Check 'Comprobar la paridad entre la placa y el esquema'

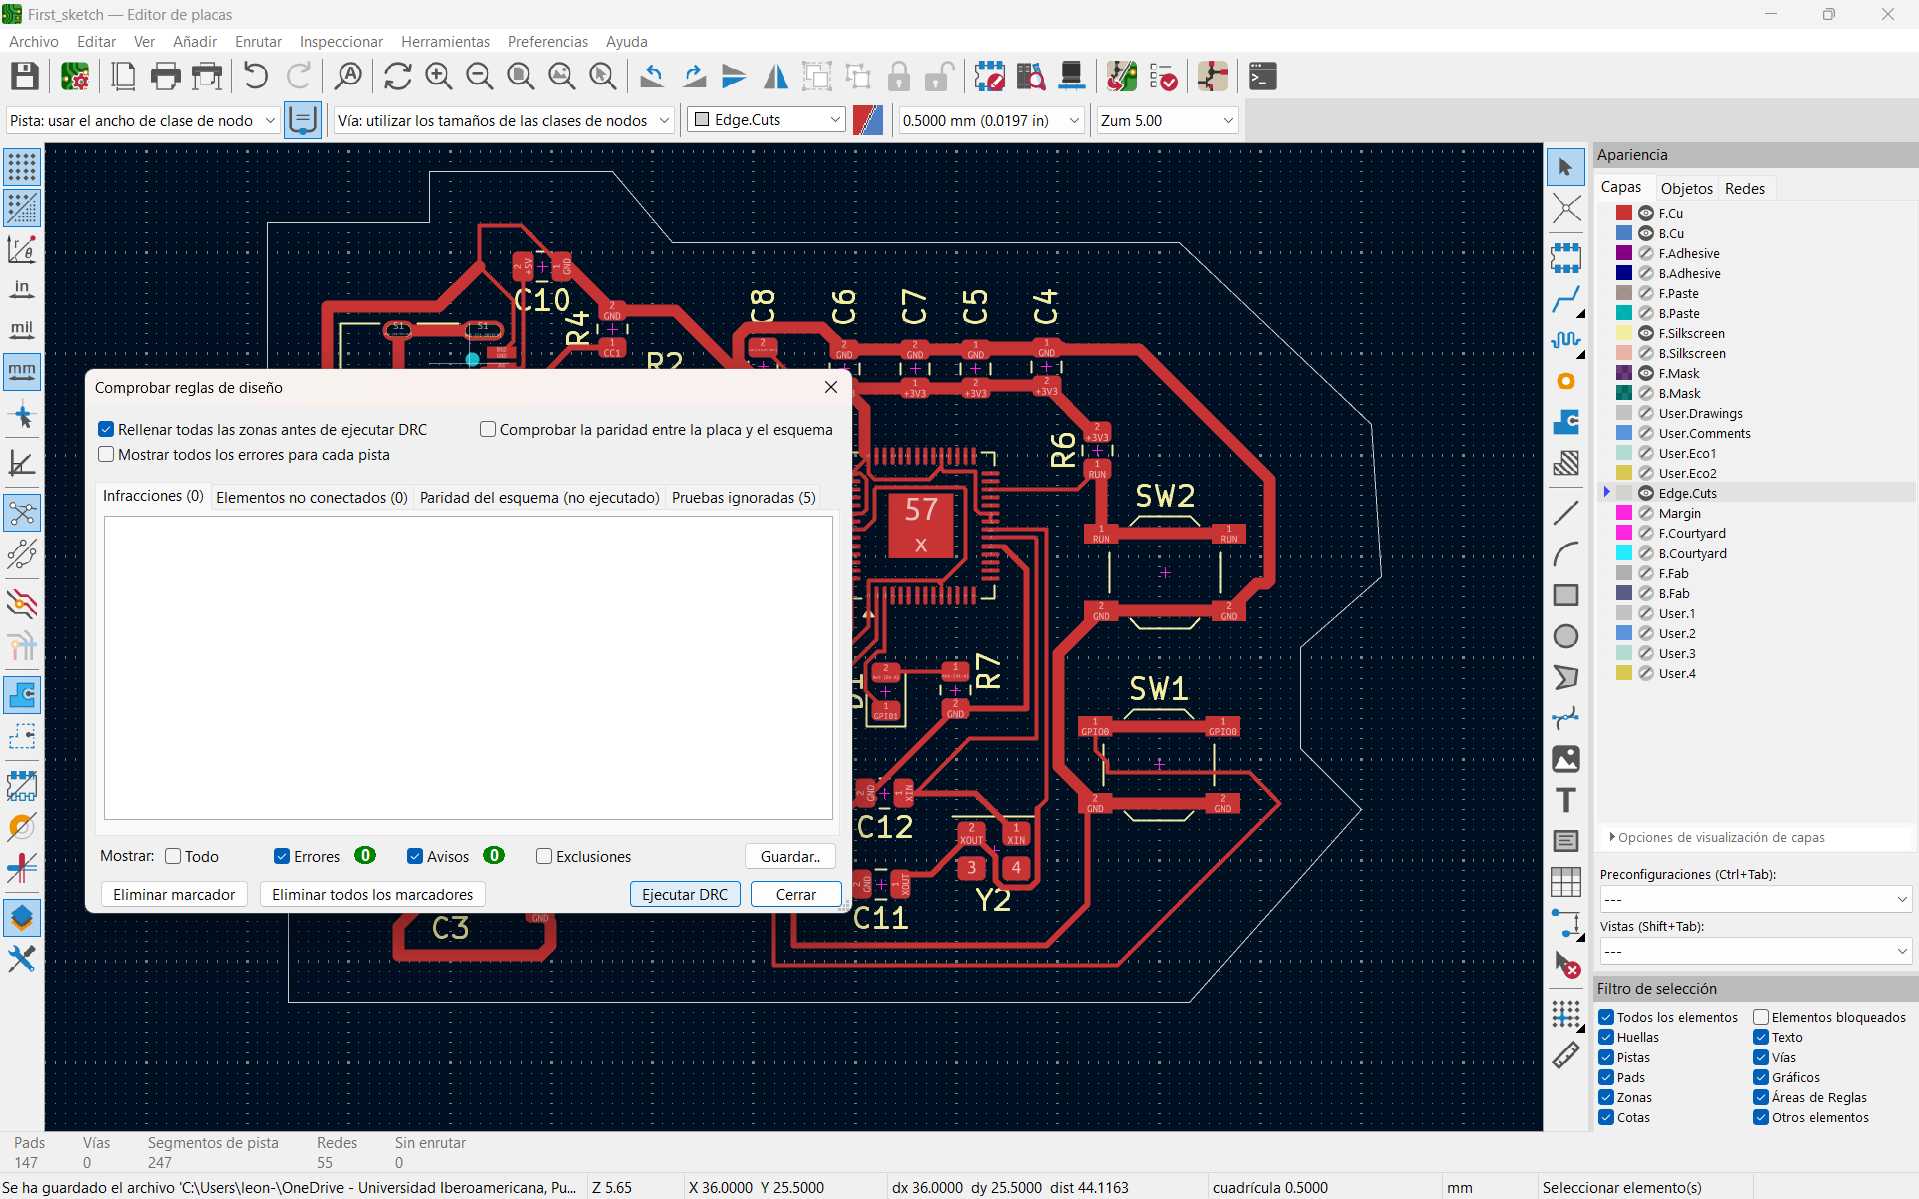pos(488,430)
